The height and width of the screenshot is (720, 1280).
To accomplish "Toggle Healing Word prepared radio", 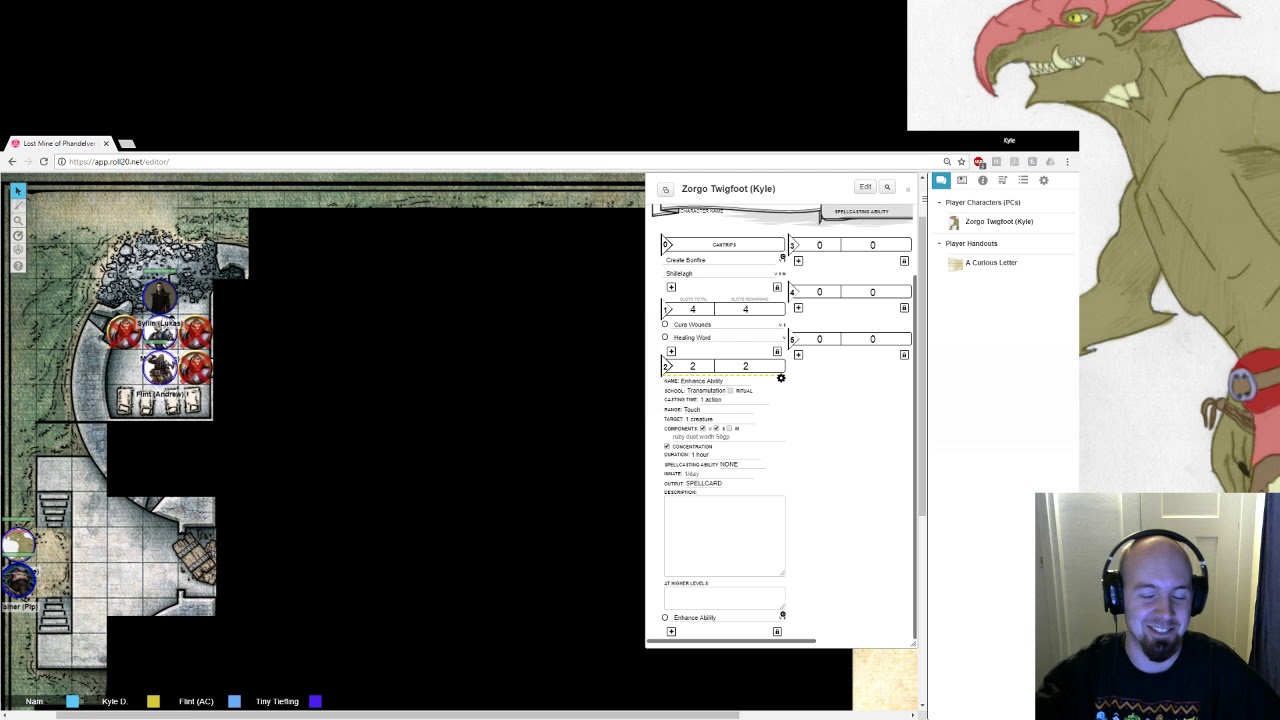I will point(665,337).
